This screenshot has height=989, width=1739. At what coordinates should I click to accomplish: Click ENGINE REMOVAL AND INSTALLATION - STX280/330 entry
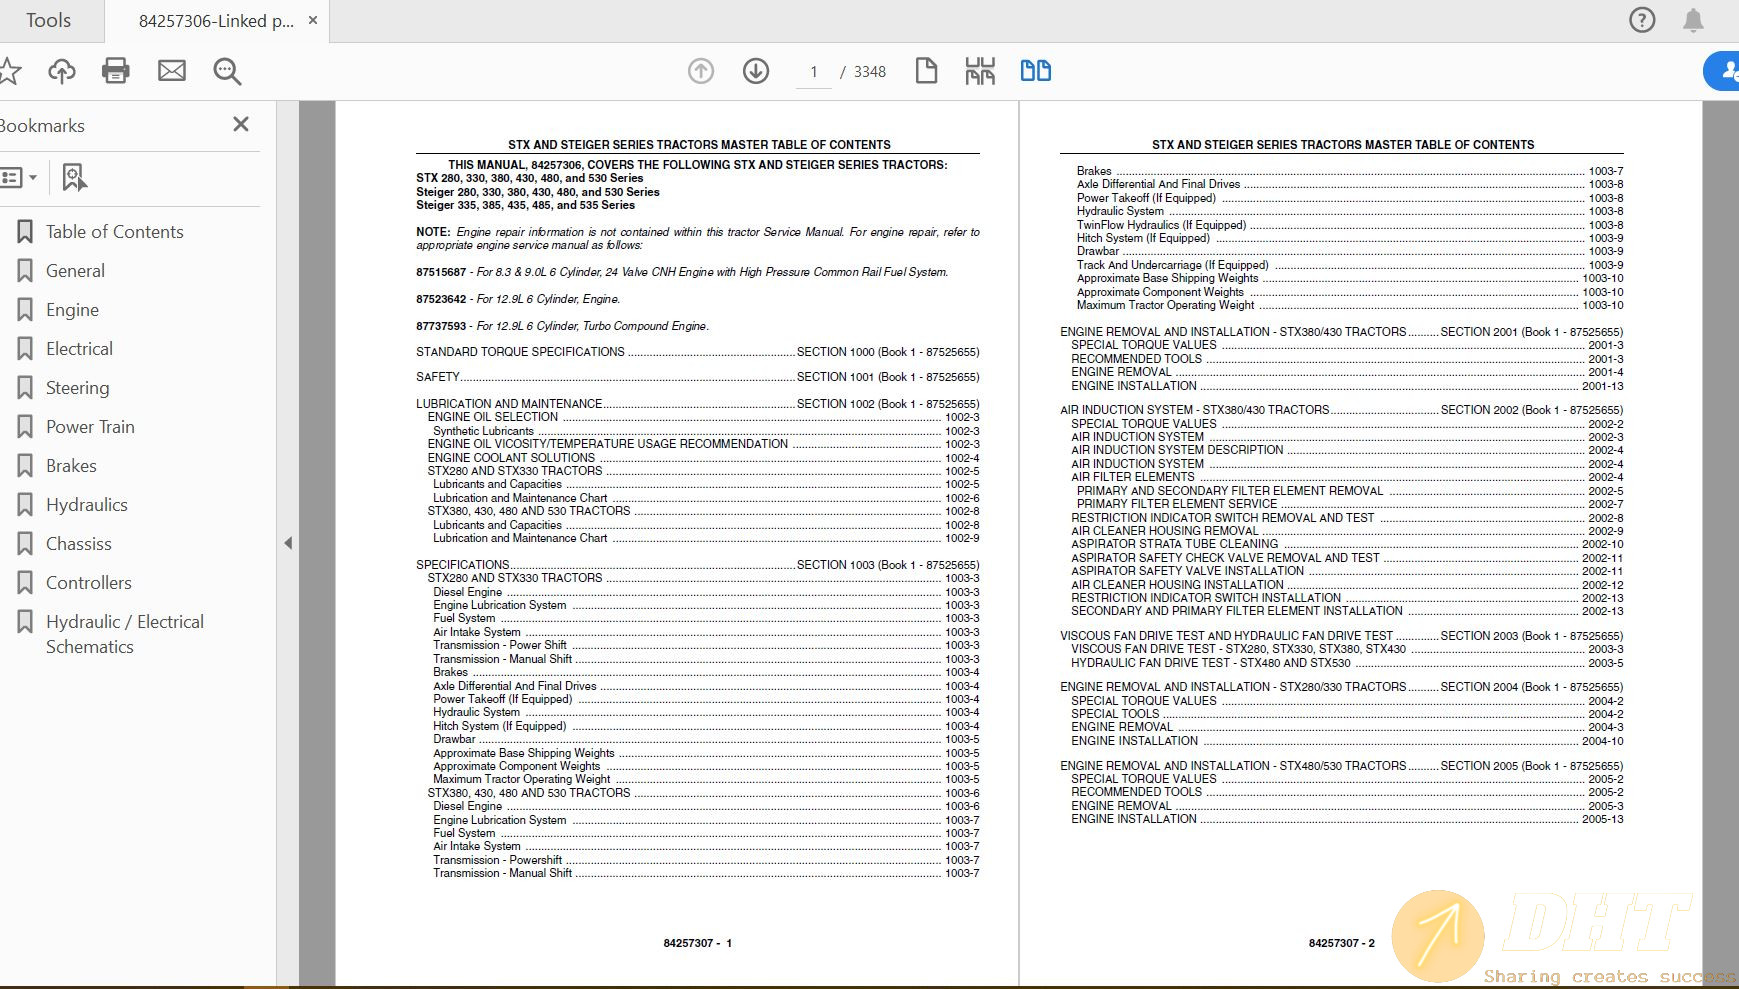coord(1341,687)
